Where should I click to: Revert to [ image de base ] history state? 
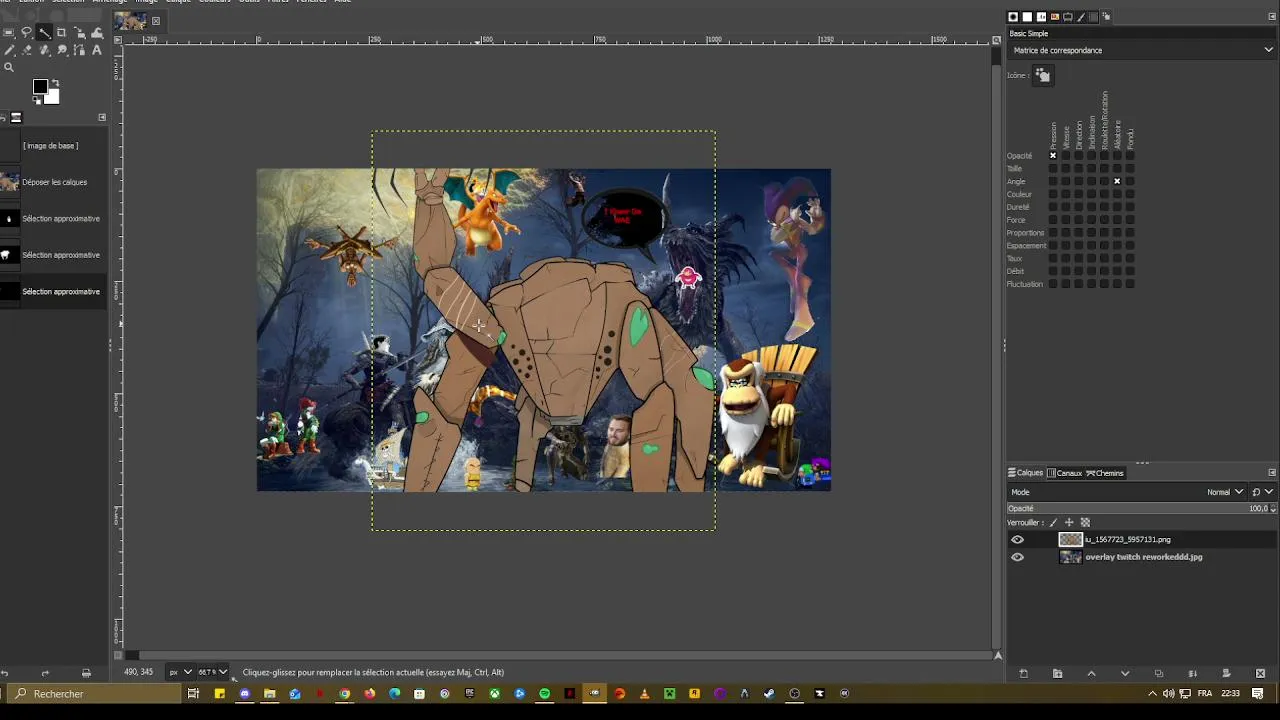coord(54,146)
